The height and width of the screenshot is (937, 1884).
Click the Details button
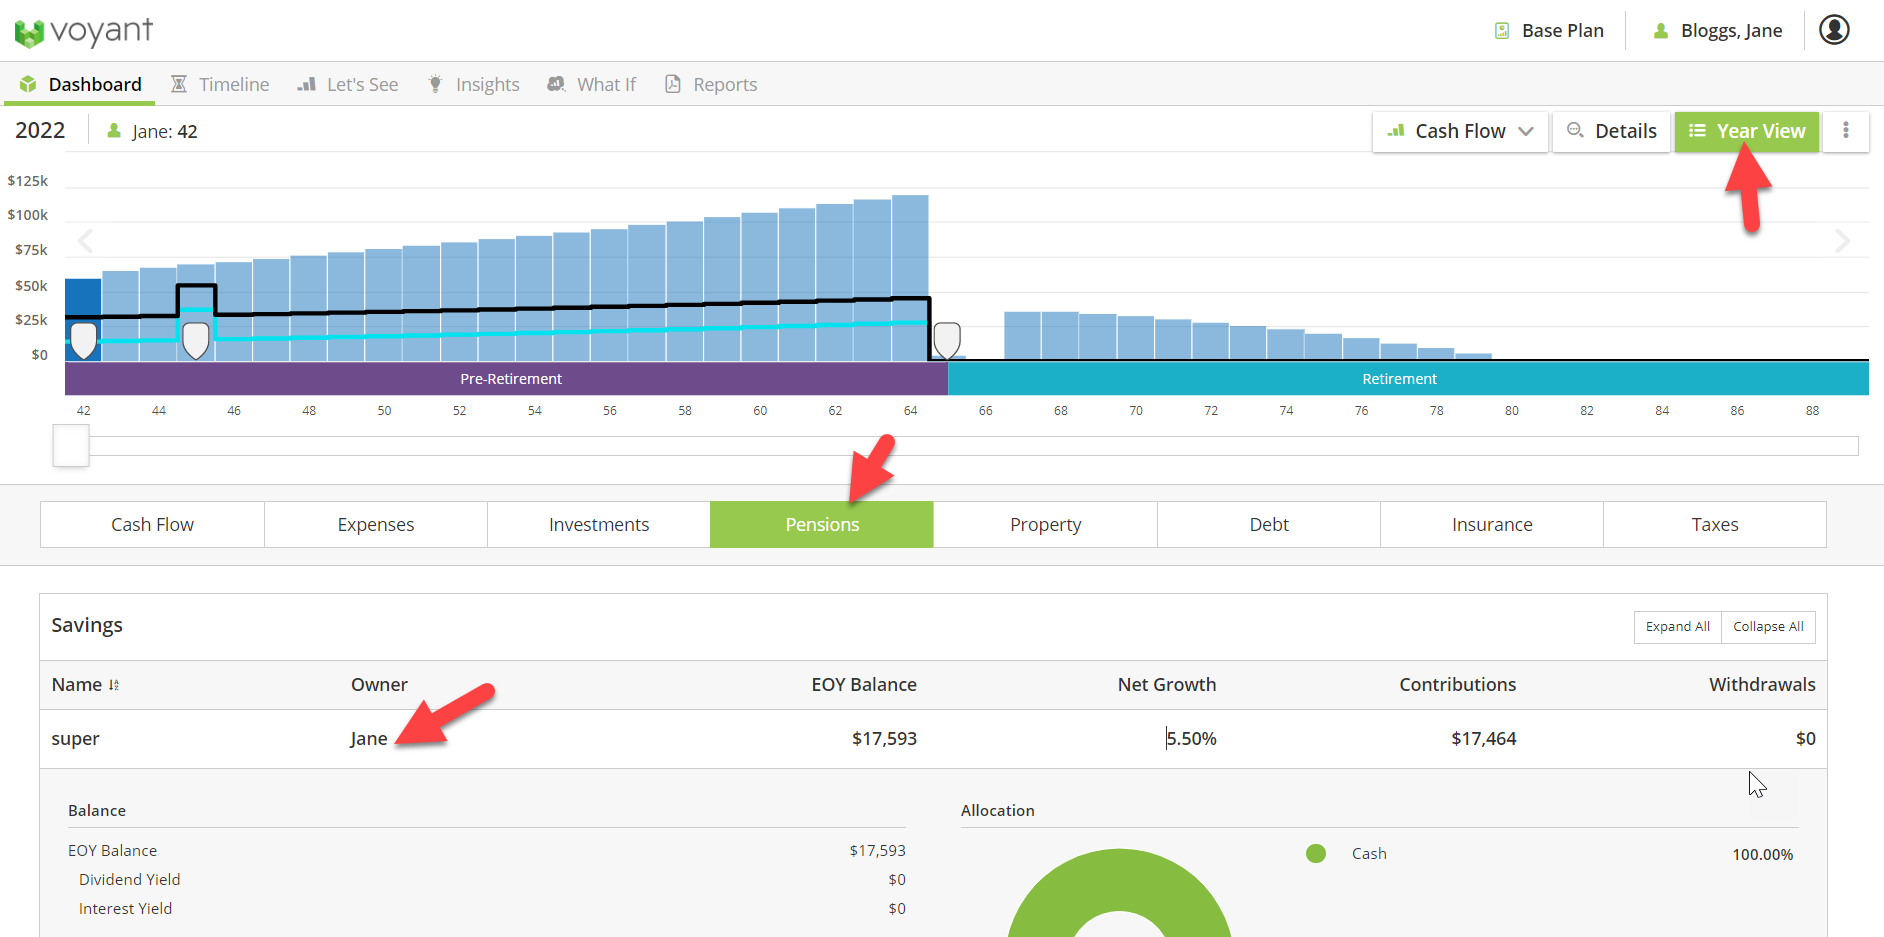point(1612,131)
